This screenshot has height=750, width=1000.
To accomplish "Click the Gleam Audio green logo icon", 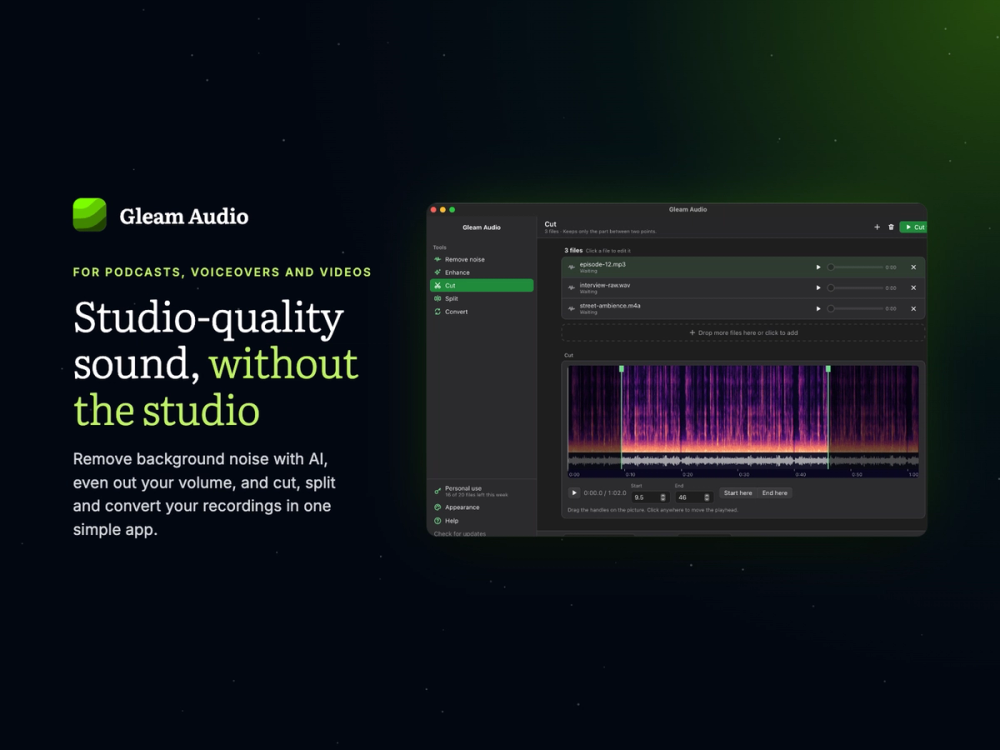I will coord(89,215).
